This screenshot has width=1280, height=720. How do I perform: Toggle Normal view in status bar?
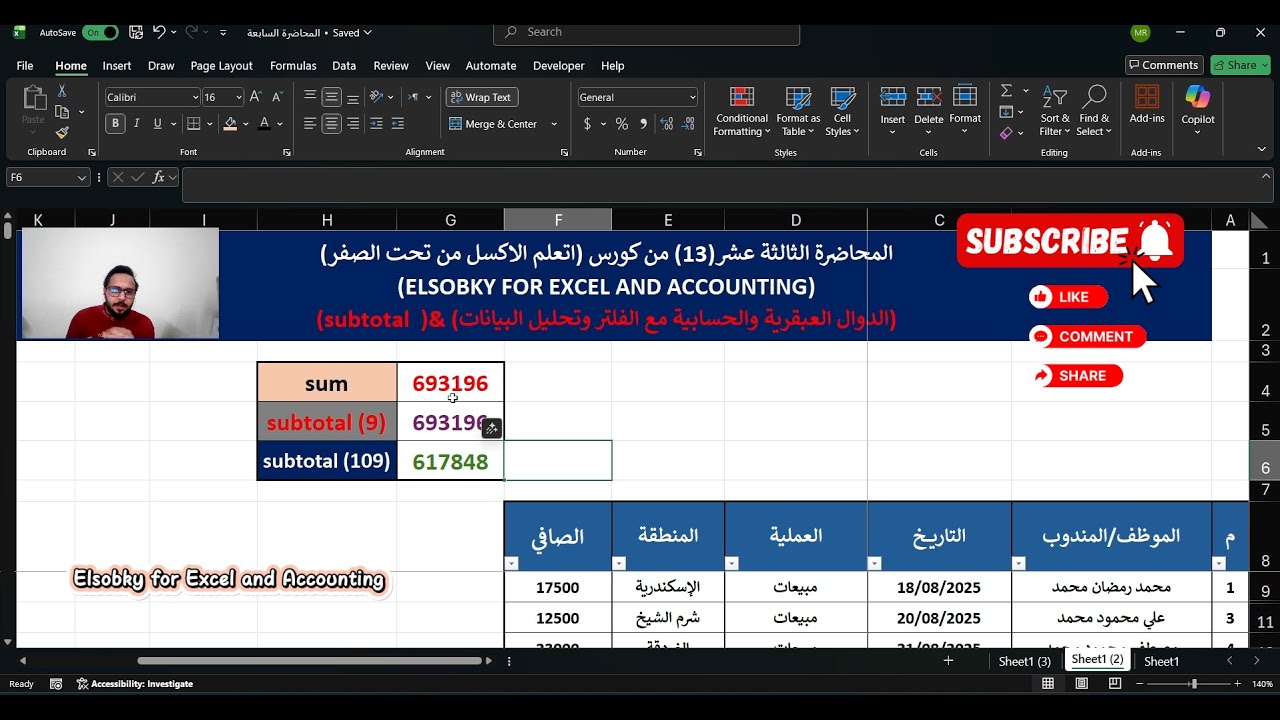pyautogui.click(x=1048, y=684)
